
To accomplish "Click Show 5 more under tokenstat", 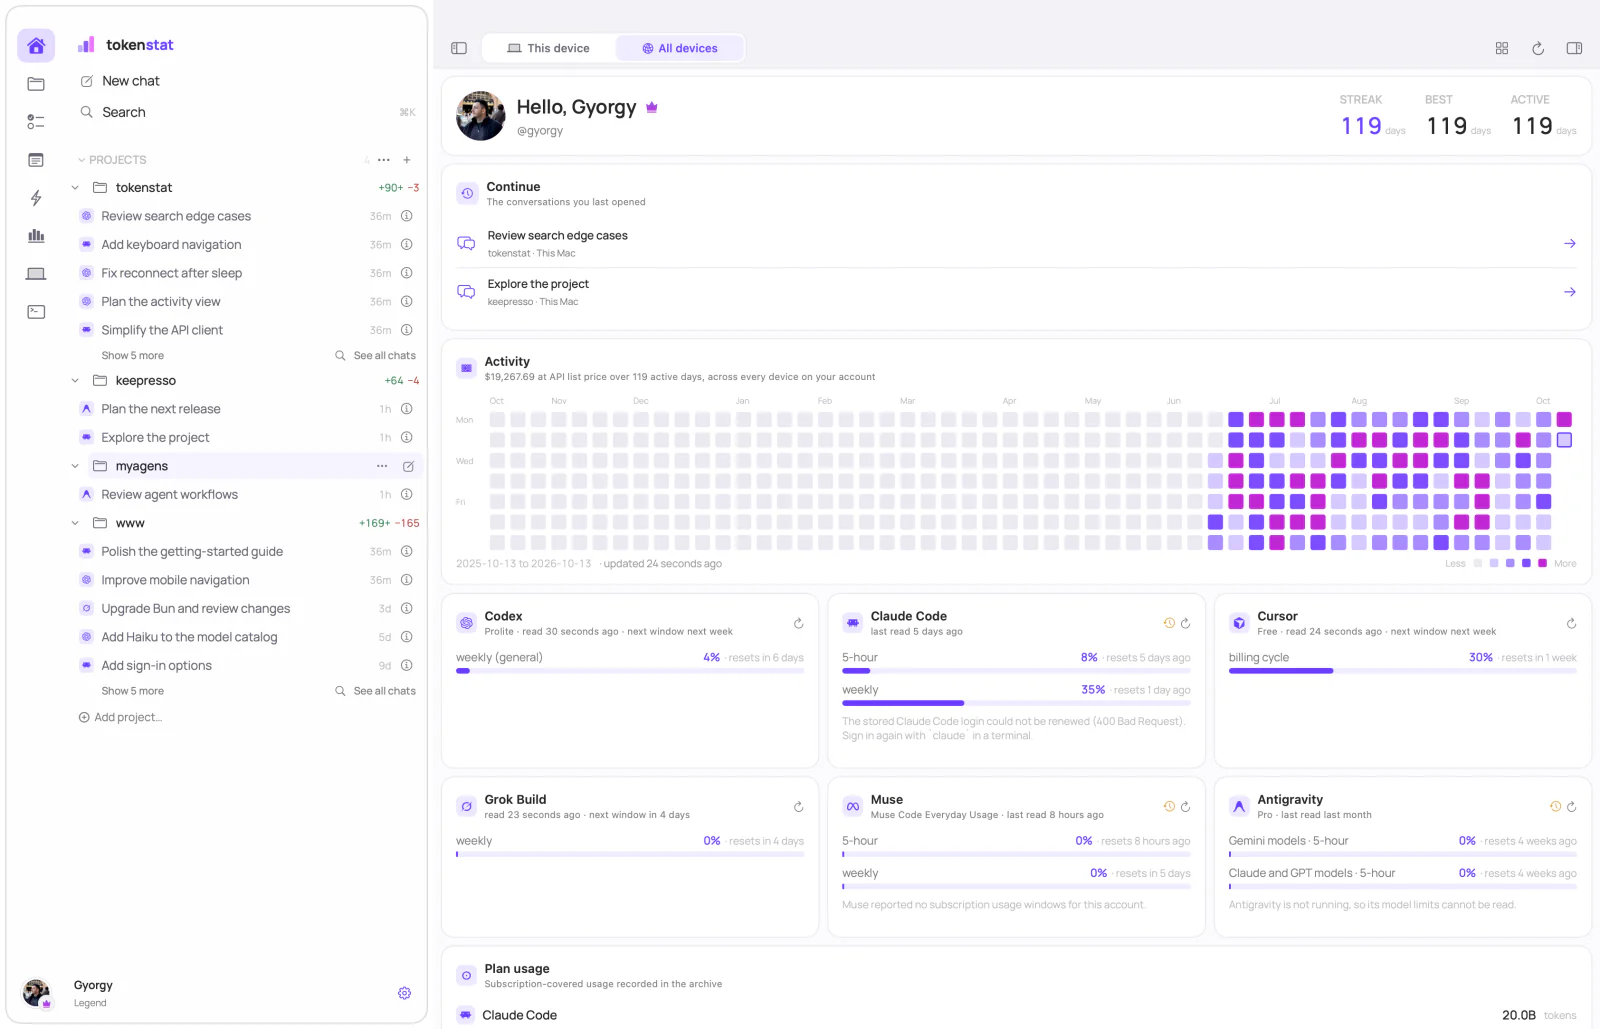I will click(x=132, y=356).
